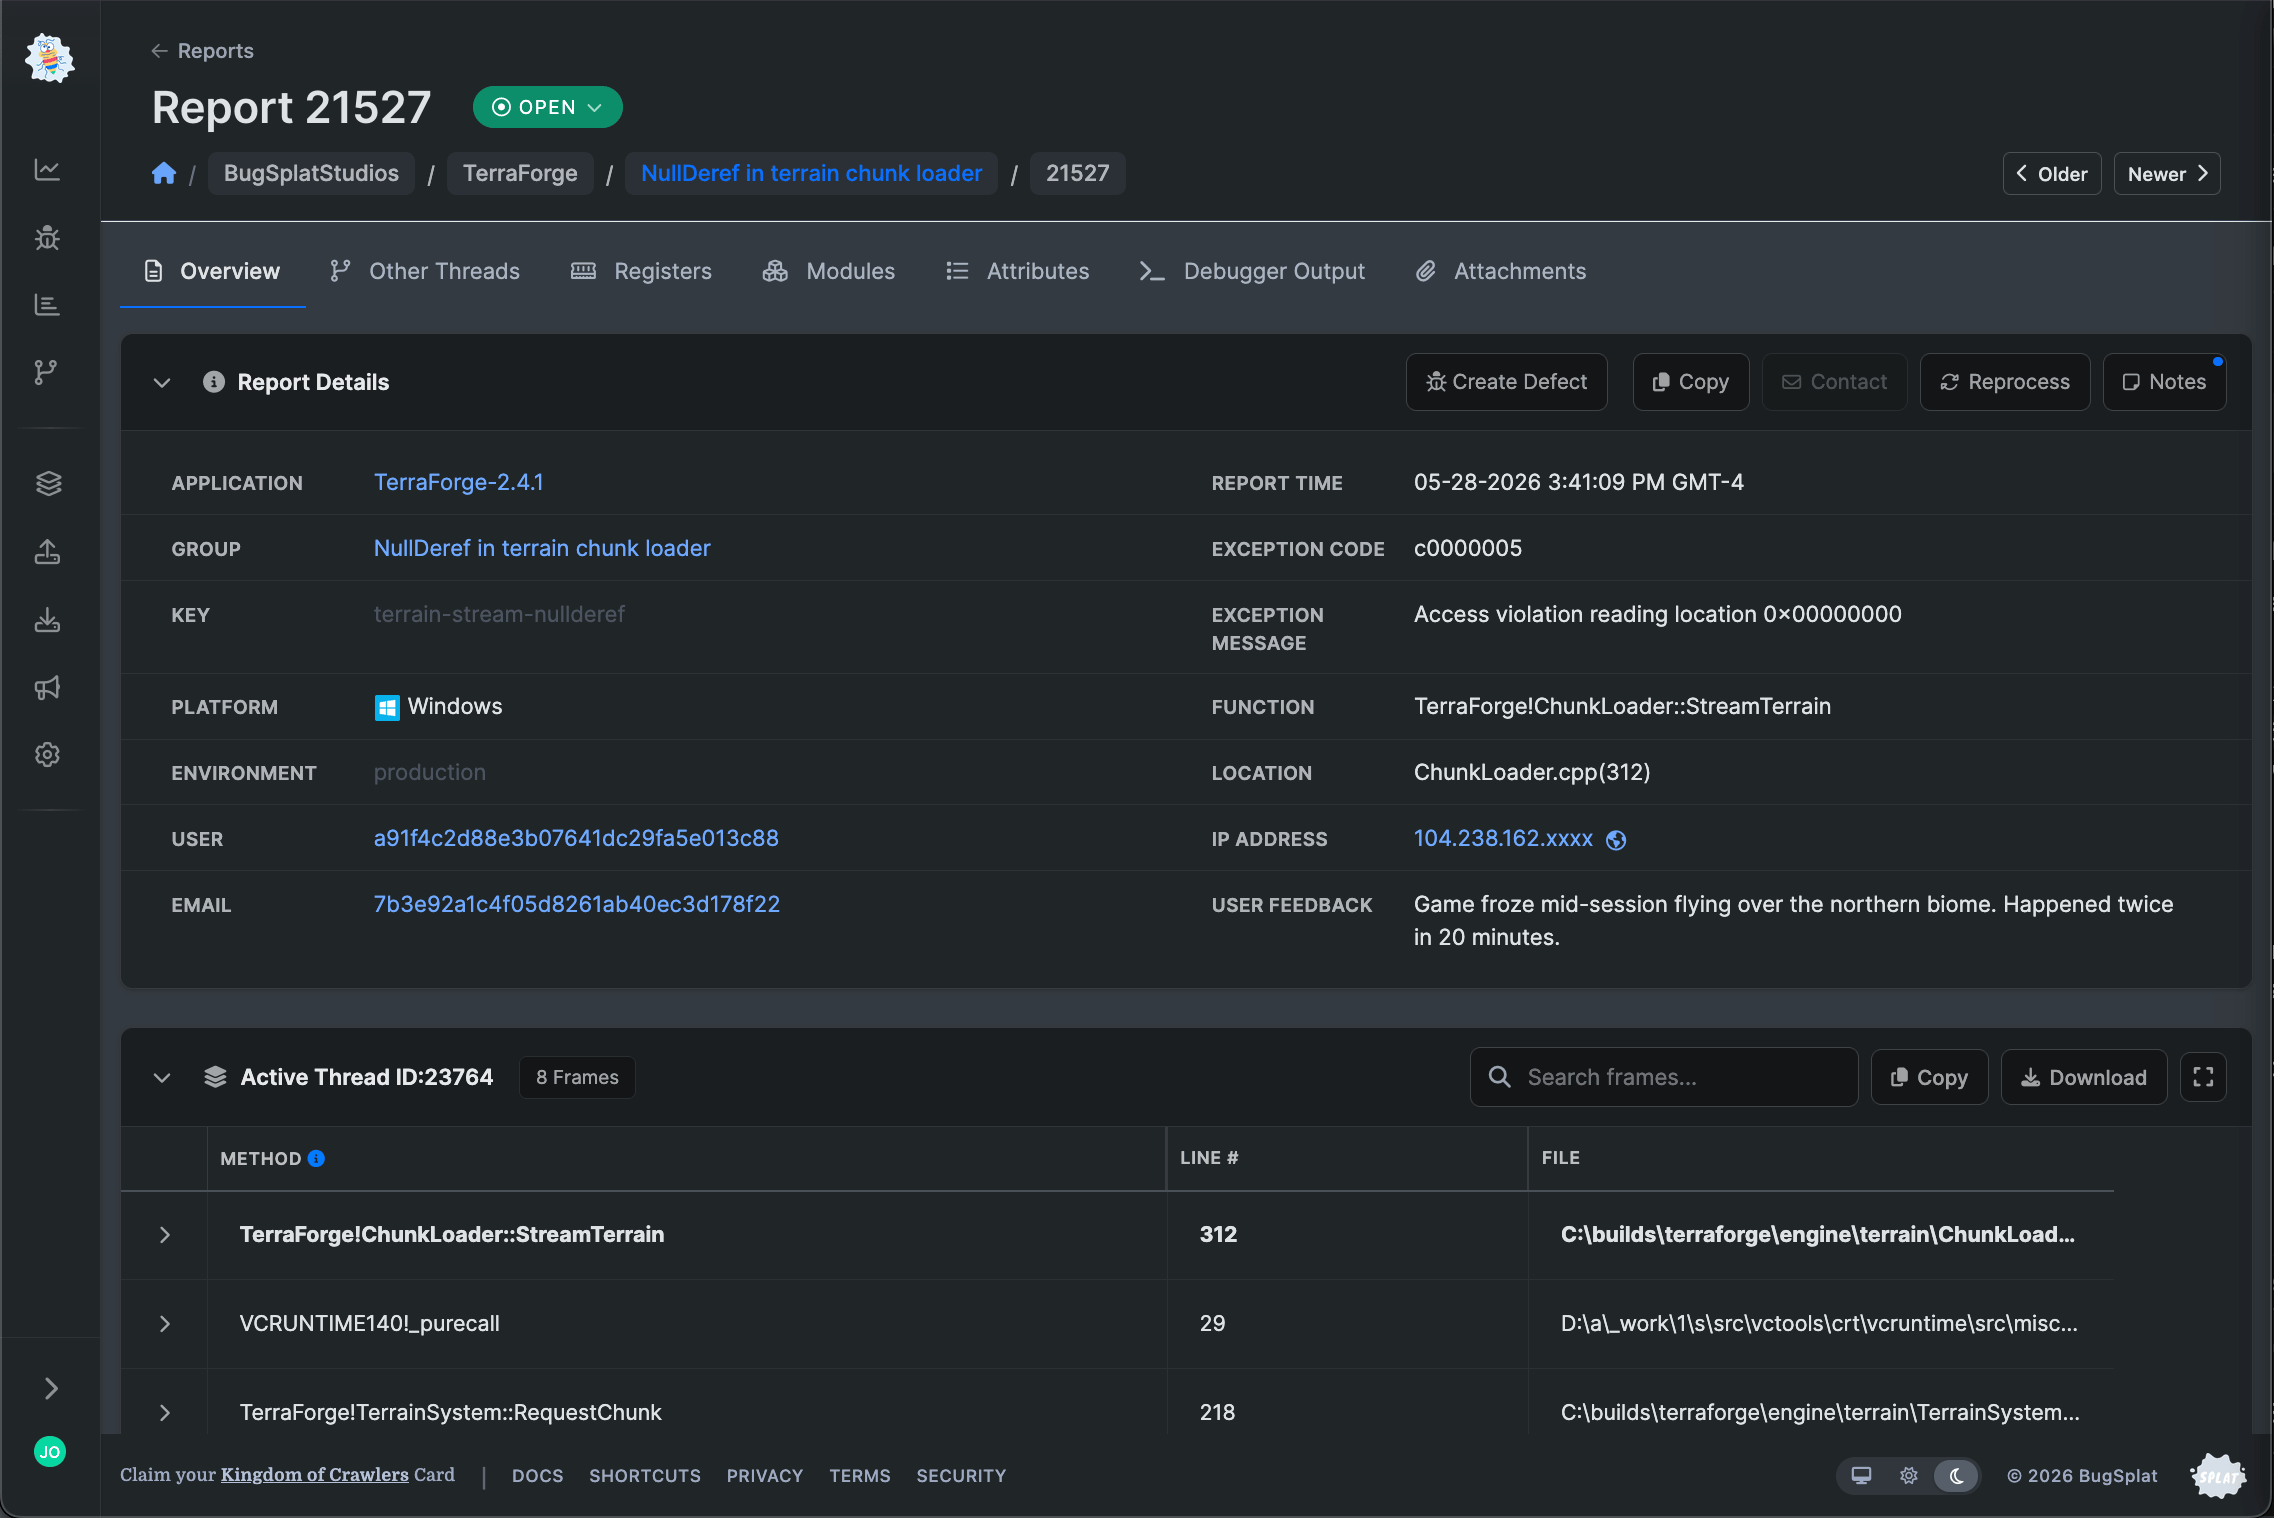
Task: Click the user hash a91f4c2d88e3b07641dc29fa5e013c88
Action: point(576,838)
